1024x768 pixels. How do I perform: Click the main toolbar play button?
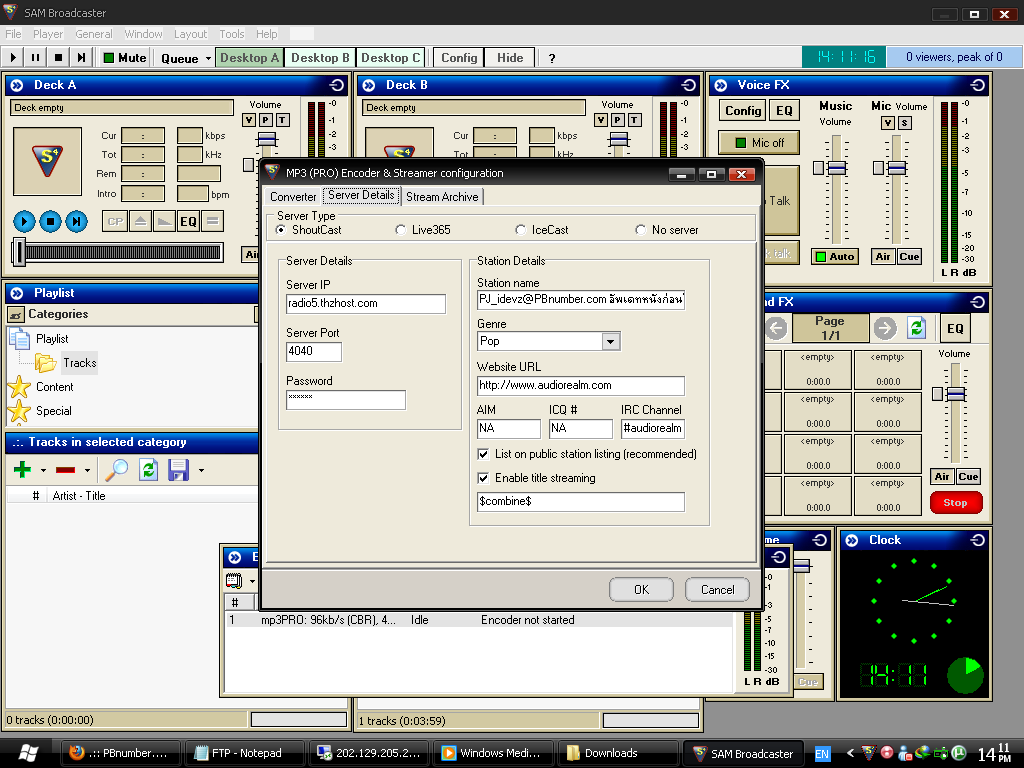point(14,58)
